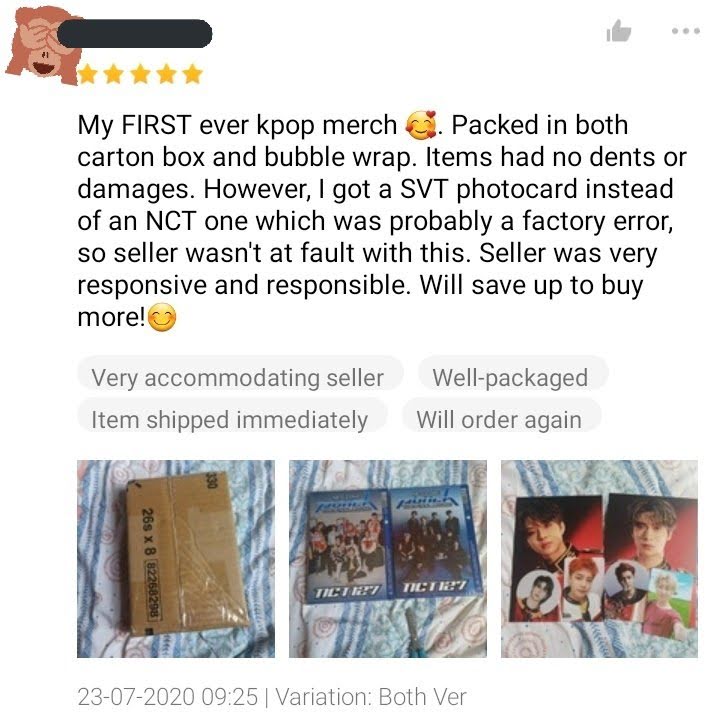Image resolution: width=720 pixels, height=724 pixels.
Task: Click the third yellow rating star
Action: (x=140, y=74)
